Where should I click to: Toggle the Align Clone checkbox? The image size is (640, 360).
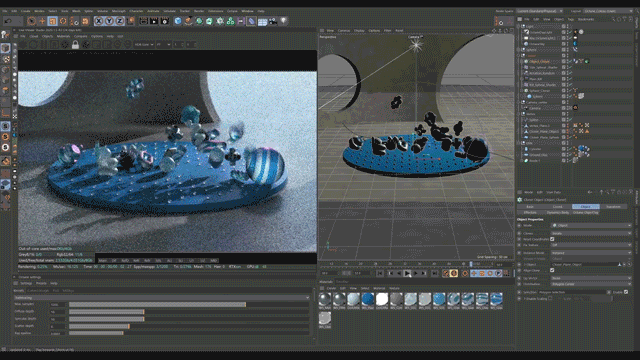552,270
